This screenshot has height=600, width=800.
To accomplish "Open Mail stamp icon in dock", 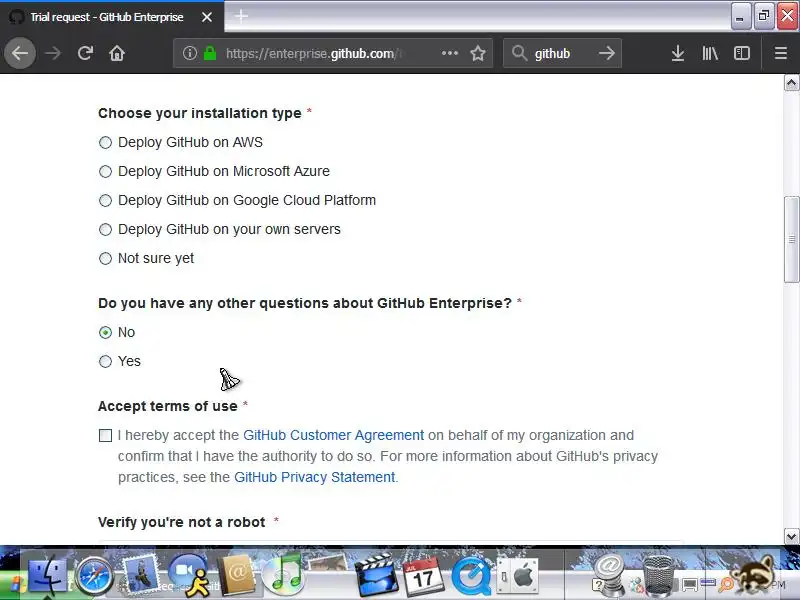I will coord(140,572).
